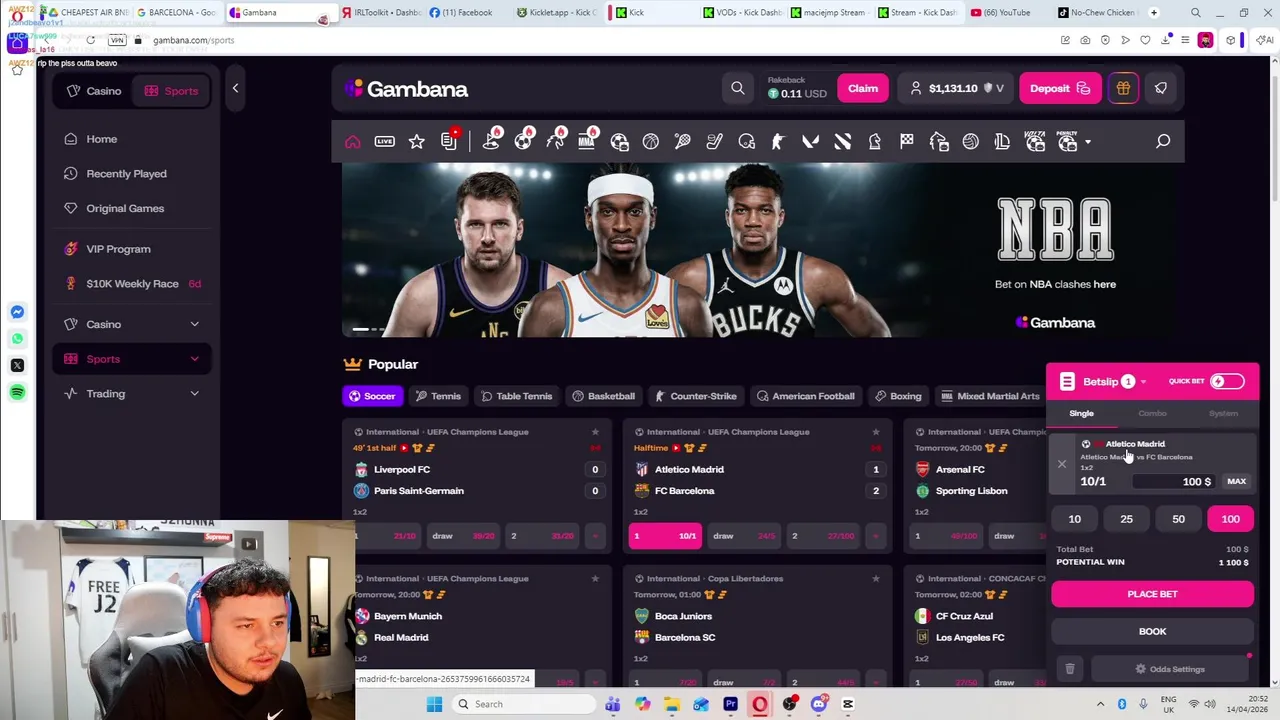Select the 25 stake preset
Image resolution: width=1280 pixels, height=720 pixels.
tap(1126, 519)
